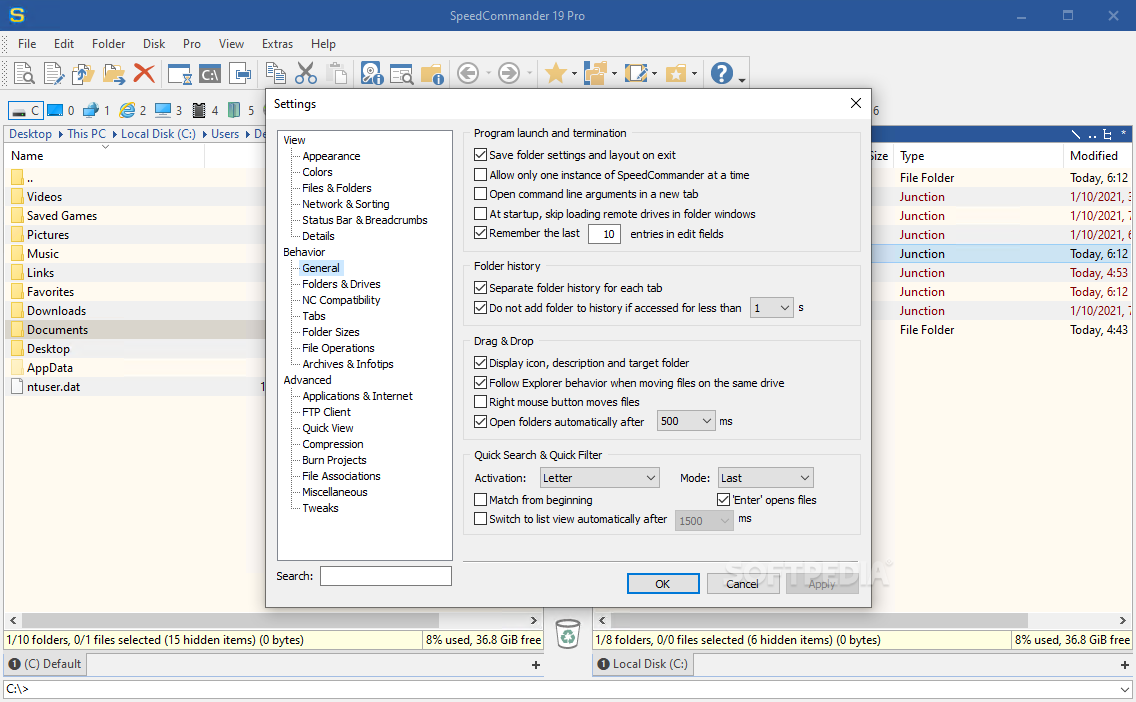Toggle Remember the last entries checkbox

480,233
